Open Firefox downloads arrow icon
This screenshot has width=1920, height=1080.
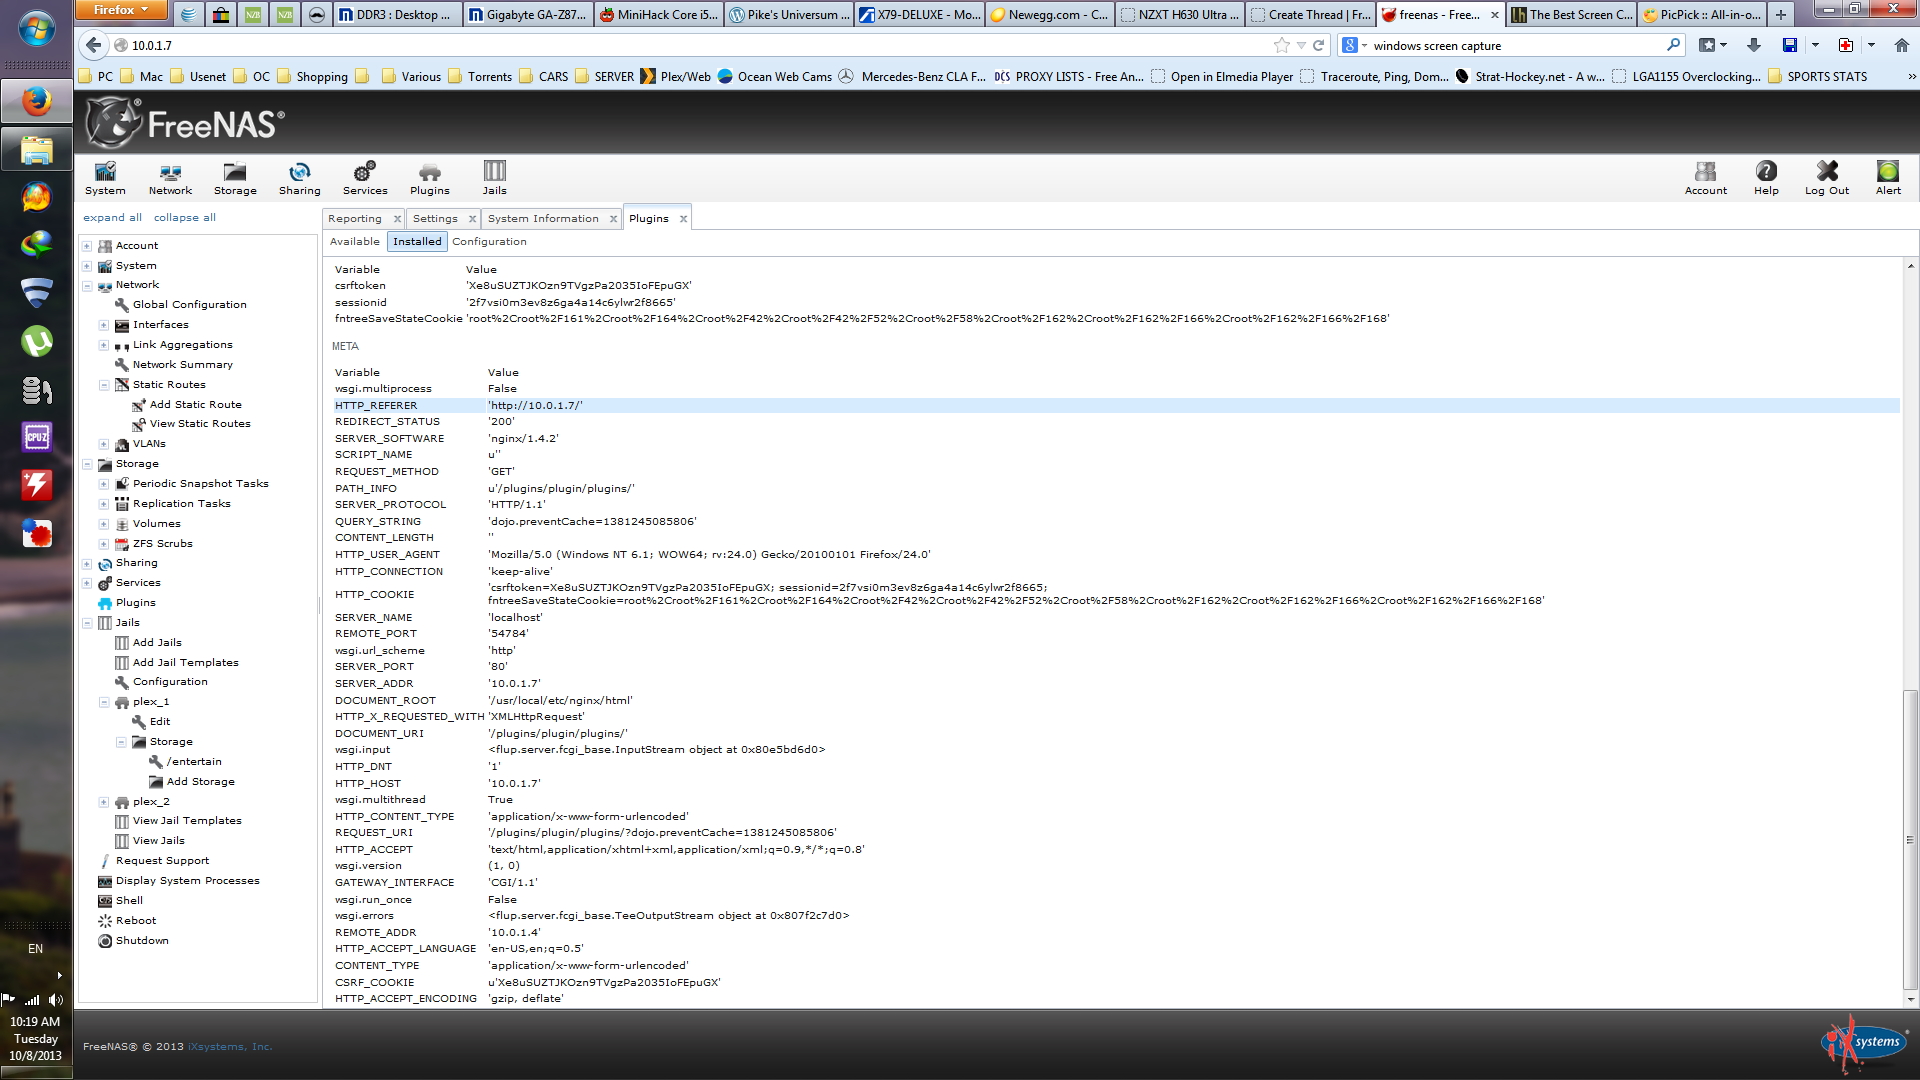[x=1753, y=45]
